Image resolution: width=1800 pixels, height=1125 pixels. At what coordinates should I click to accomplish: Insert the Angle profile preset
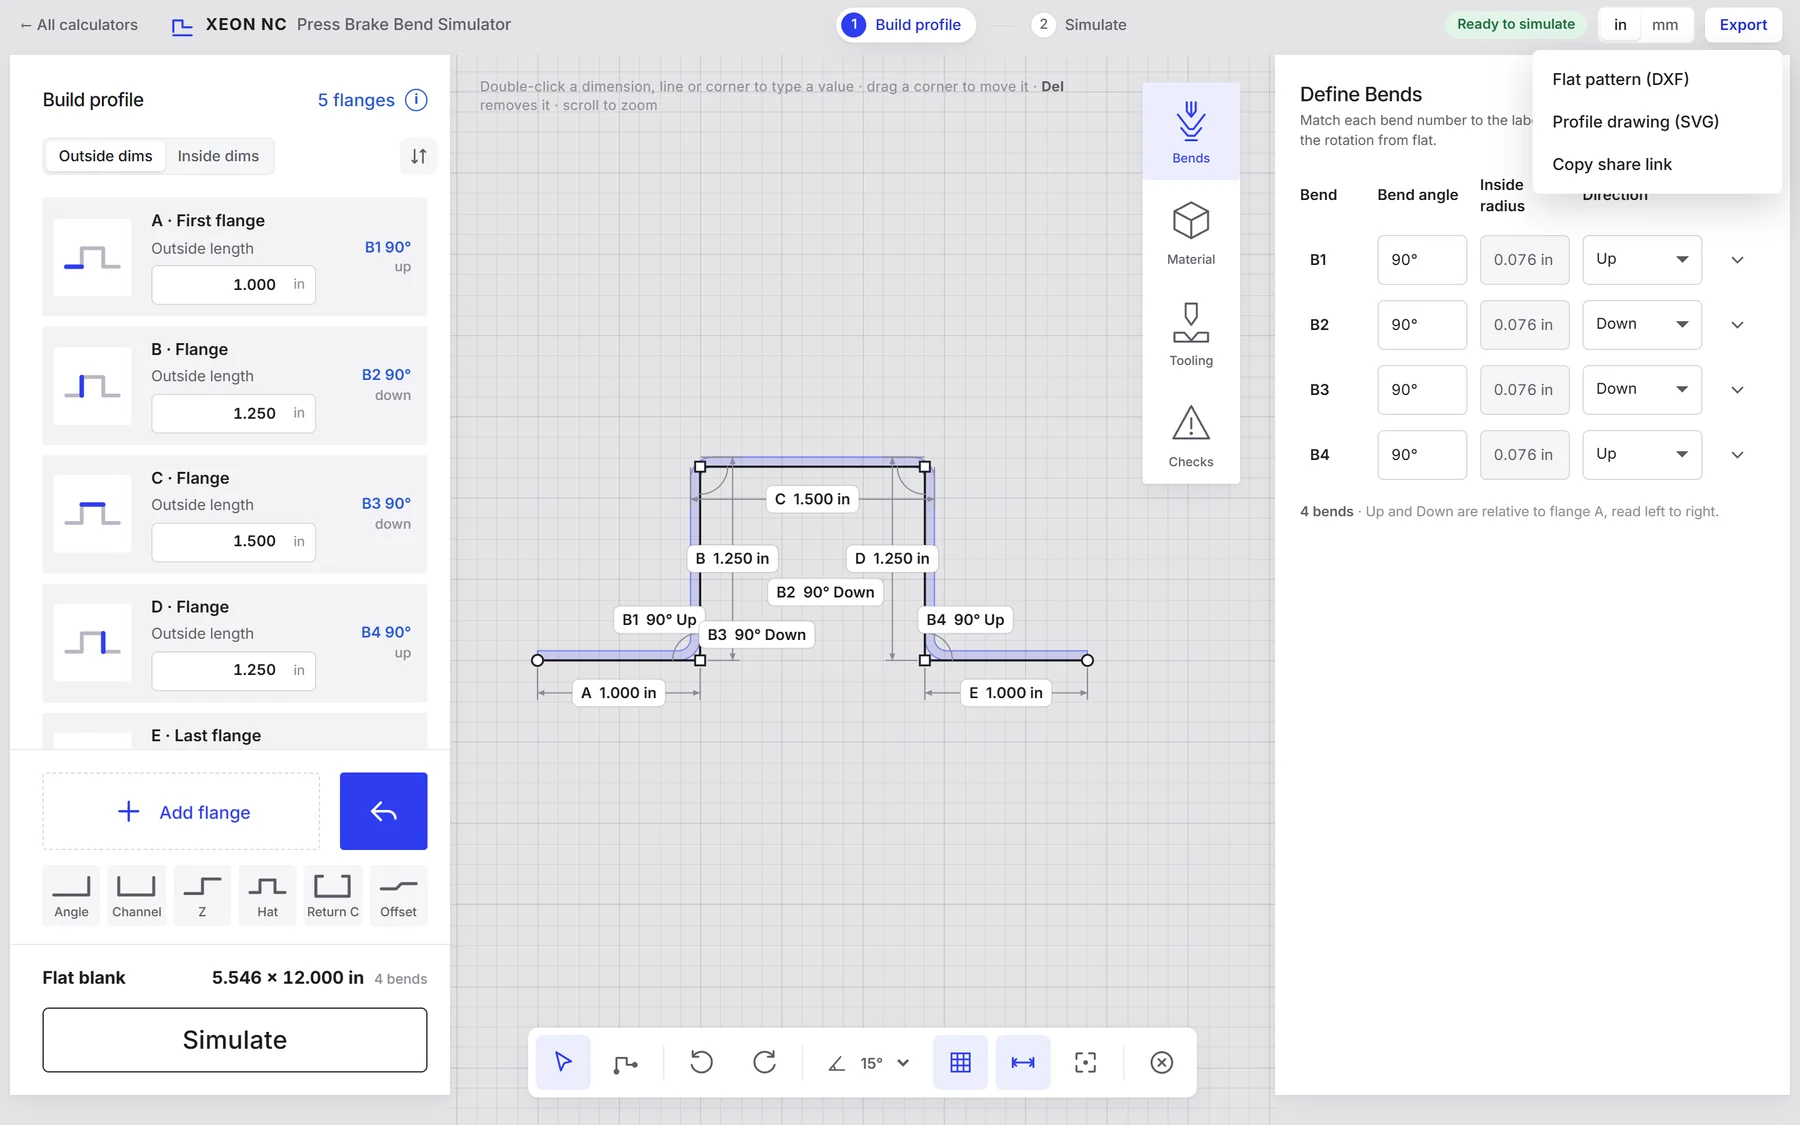point(71,895)
